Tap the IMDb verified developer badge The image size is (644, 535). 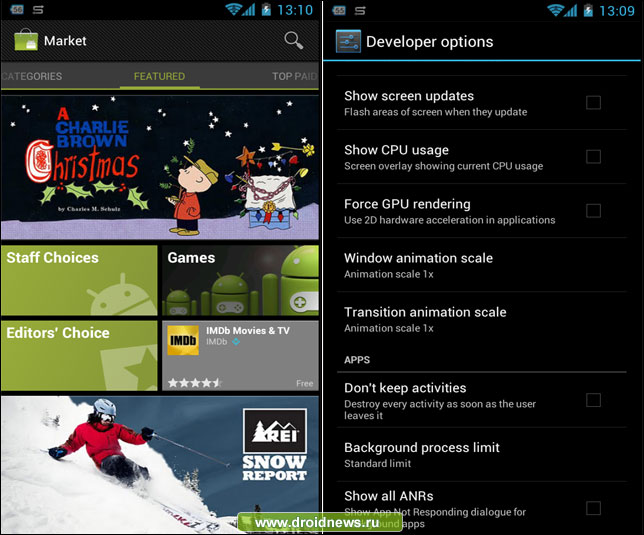[236, 342]
